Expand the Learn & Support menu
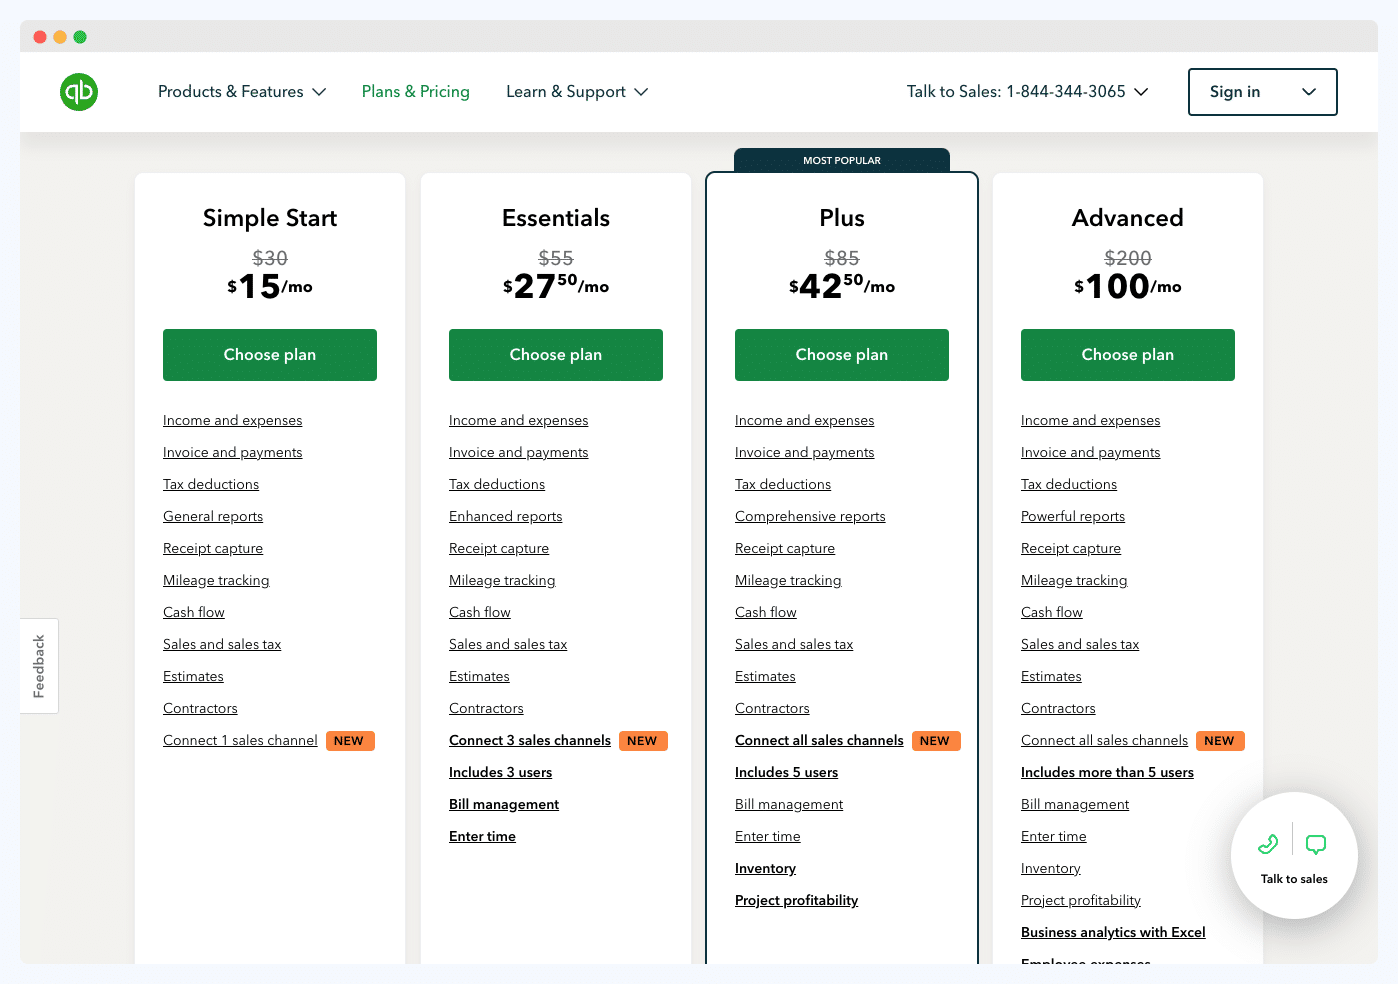The width and height of the screenshot is (1398, 984). click(x=577, y=91)
